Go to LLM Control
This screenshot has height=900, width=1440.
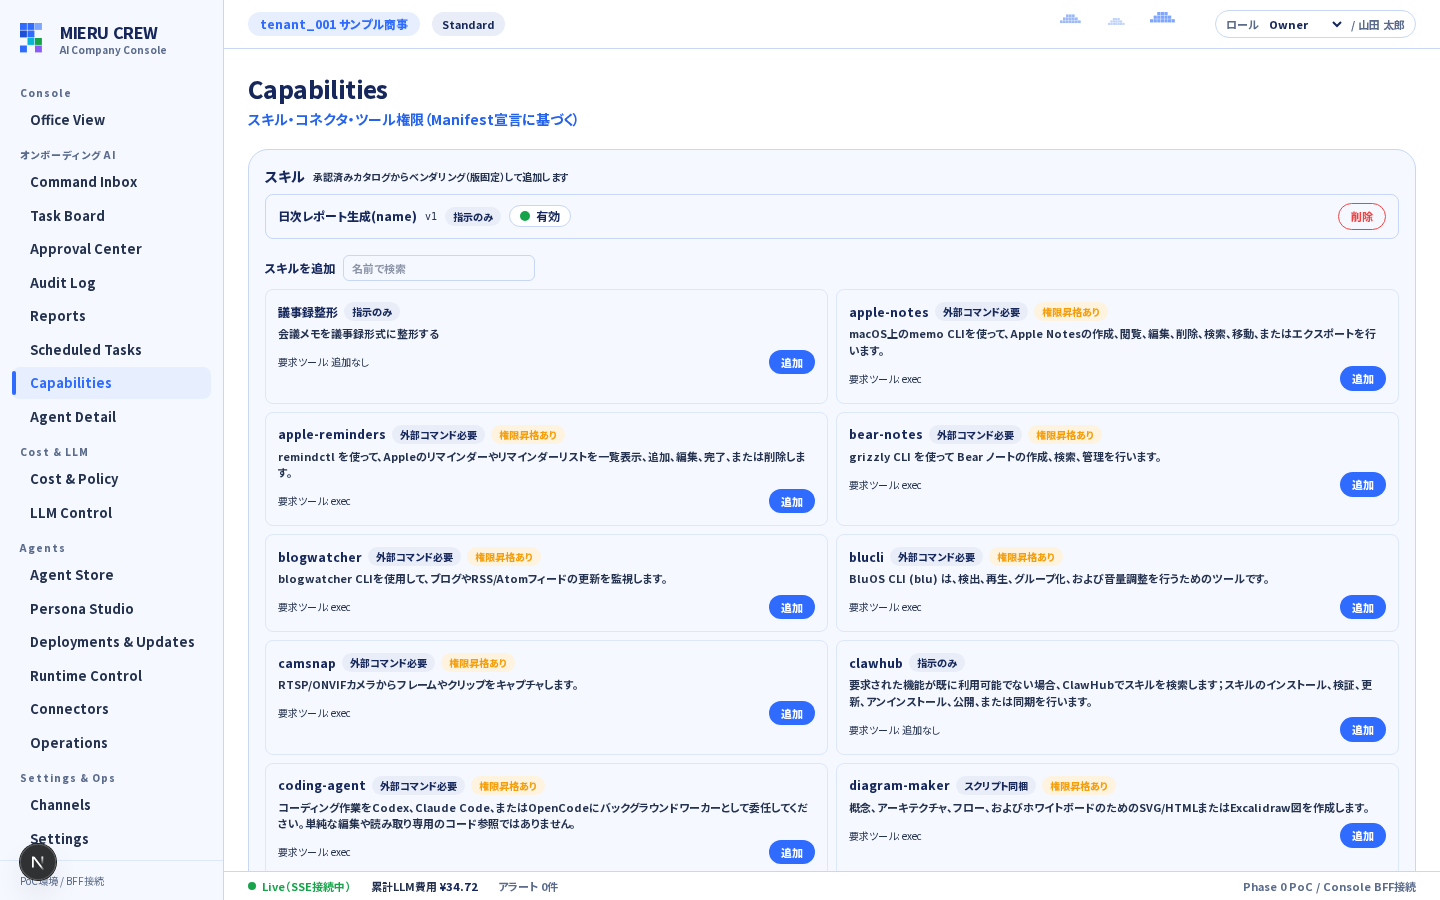tap(111, 513)
